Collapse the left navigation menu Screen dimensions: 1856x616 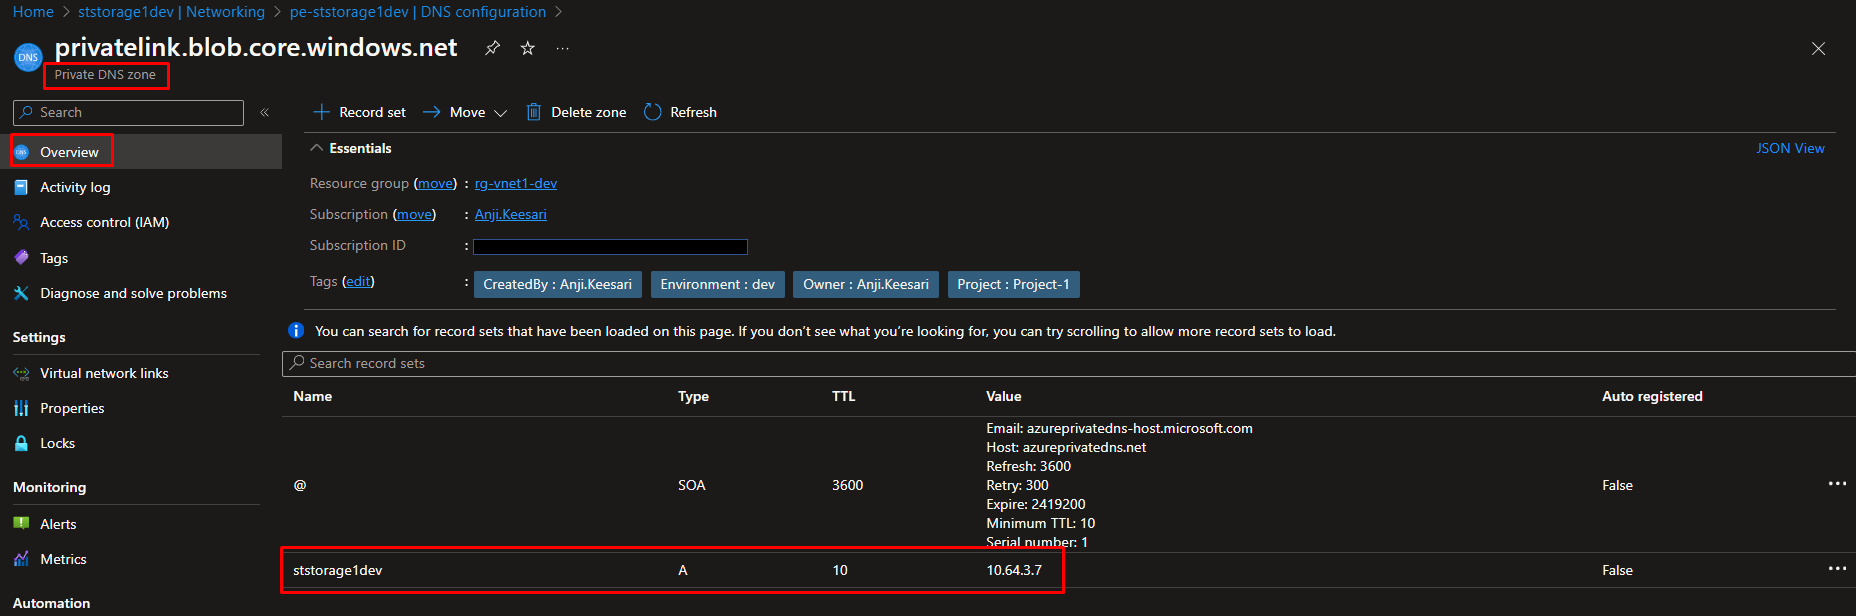(265, 112)
